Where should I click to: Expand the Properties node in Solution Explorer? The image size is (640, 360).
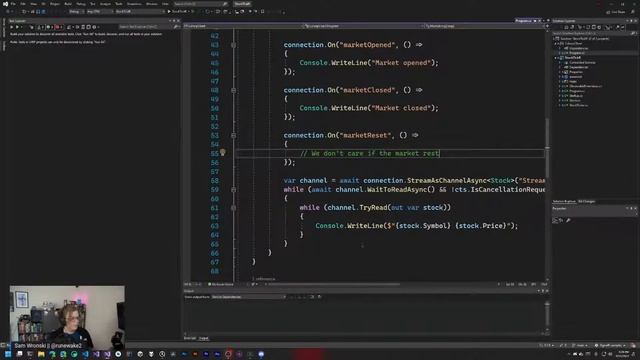pos(560,72)
